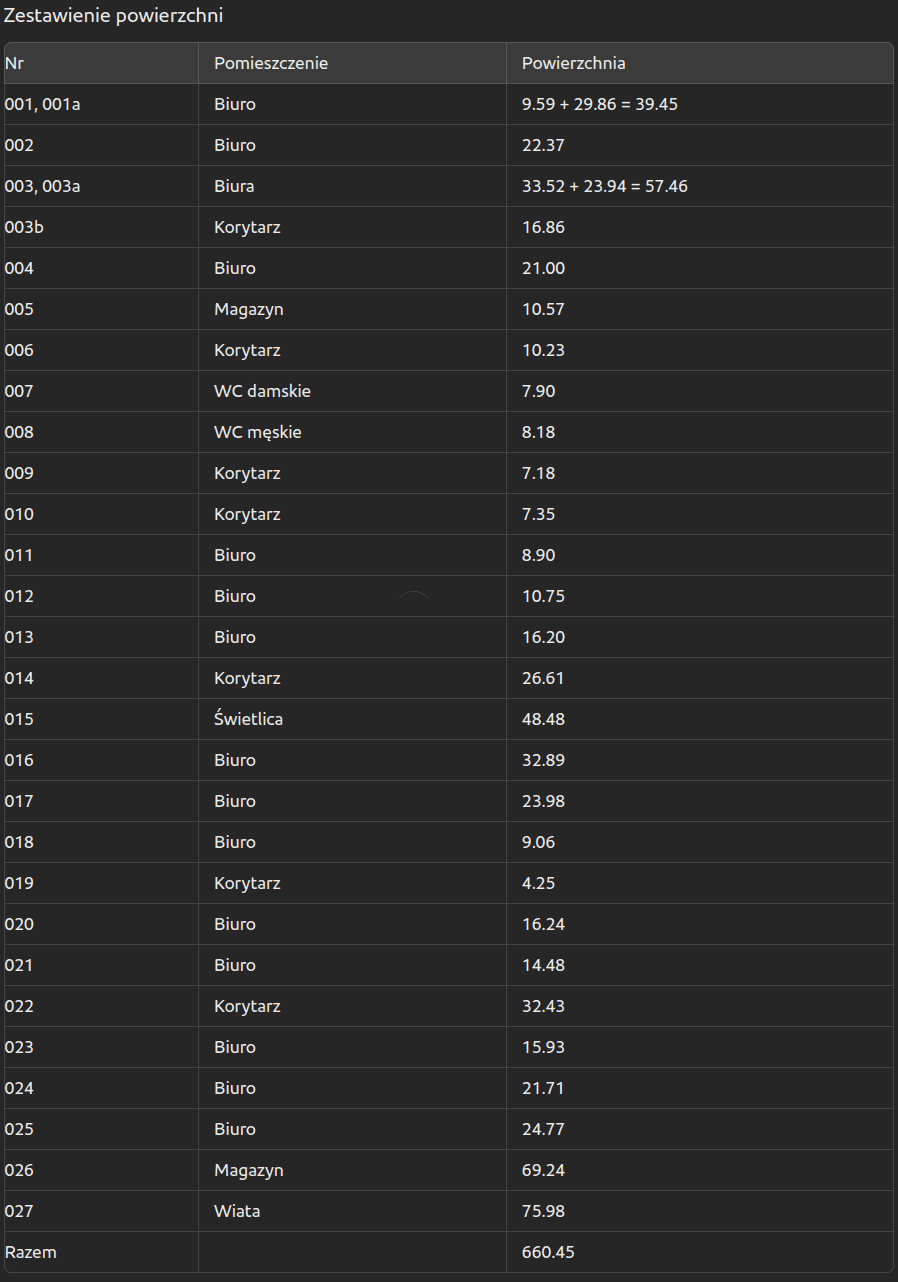Select the area value 75.98
898x1282 pixels.
pos(543,1211)
